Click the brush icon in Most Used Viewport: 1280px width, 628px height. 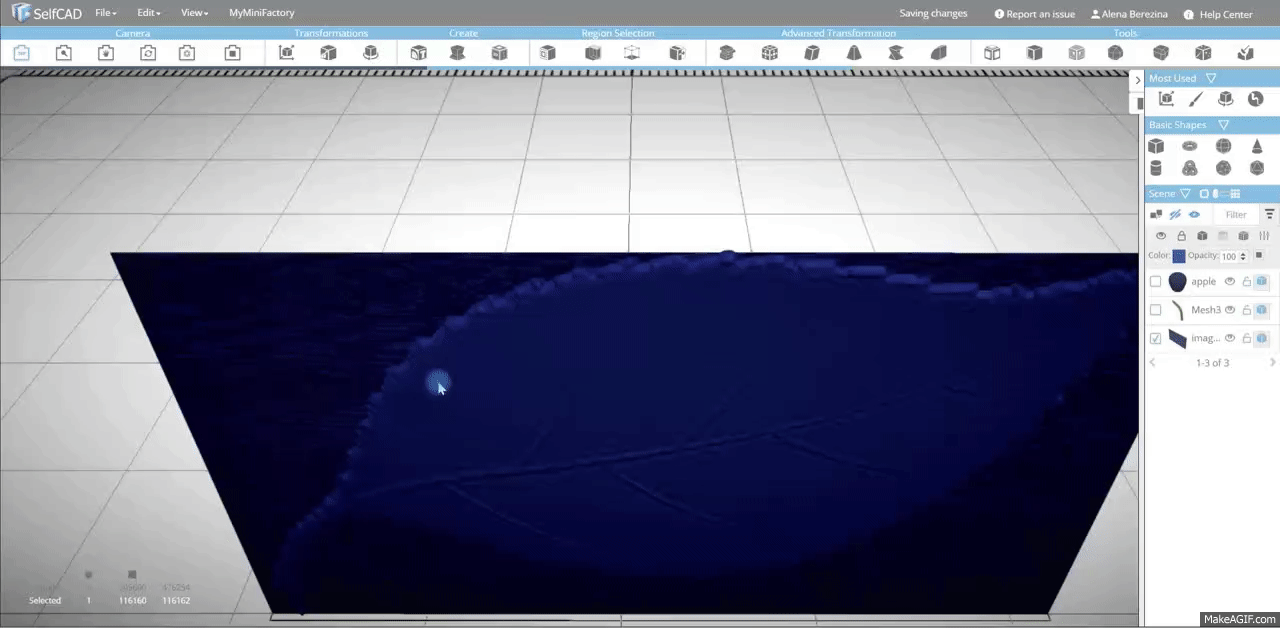[1196, 99]
